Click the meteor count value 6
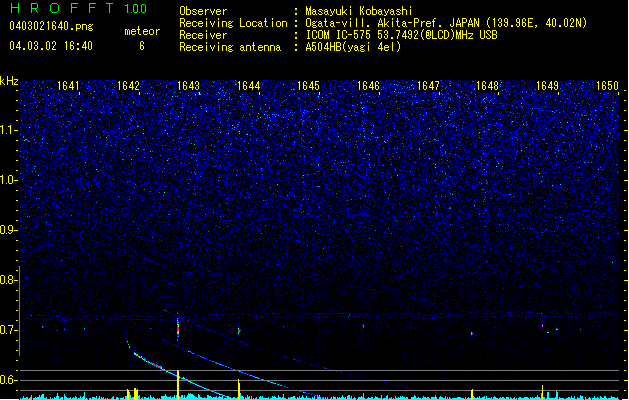Viewport: 629px width, 400px height. (x=142, y=46)
